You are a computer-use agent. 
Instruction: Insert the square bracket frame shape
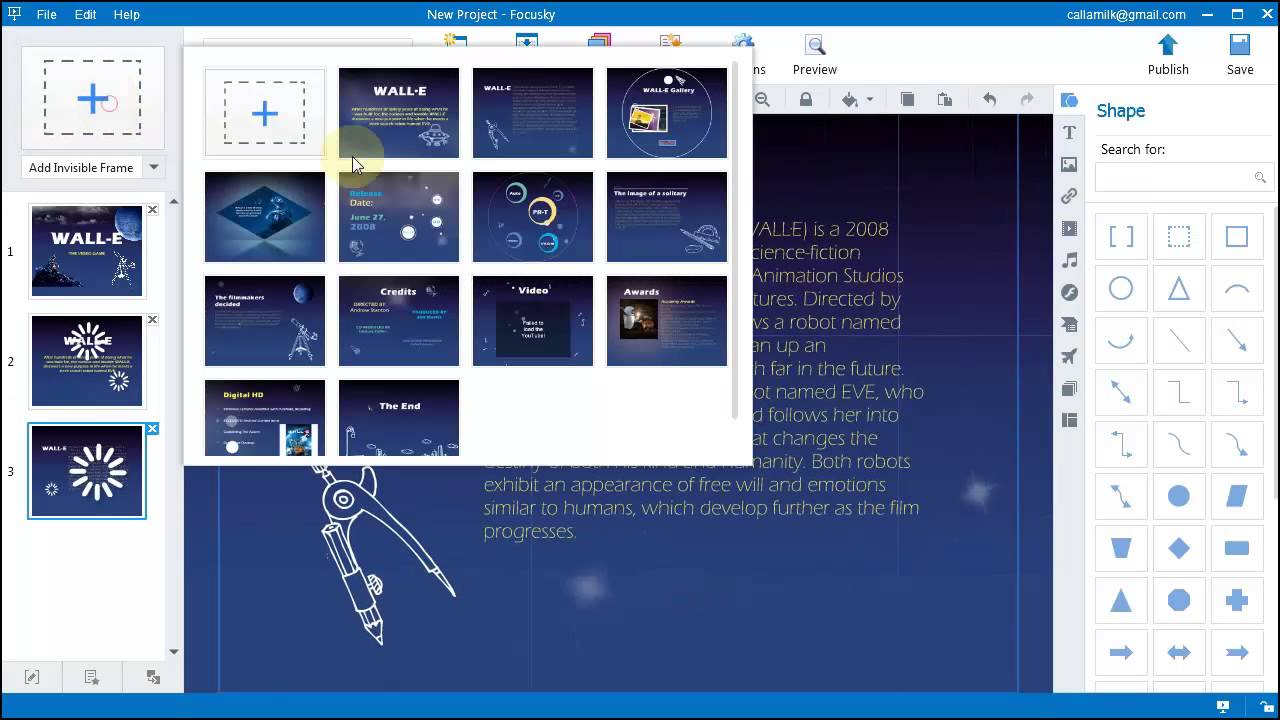point(1121,237)
